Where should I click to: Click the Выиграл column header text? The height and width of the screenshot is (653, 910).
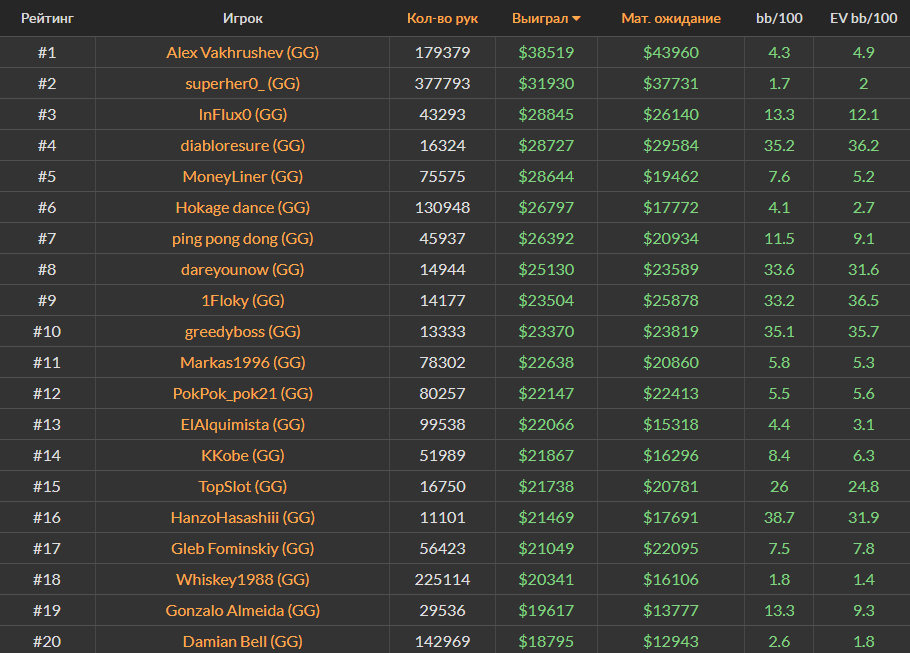pyautogui.click(x=539, y=18)
